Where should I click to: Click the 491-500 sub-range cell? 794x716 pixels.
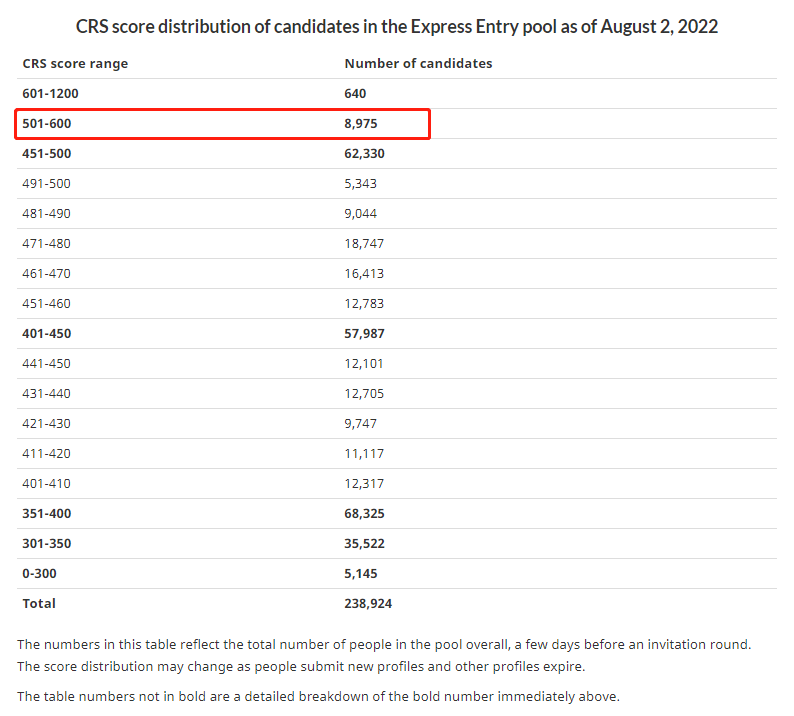click(46, 183)
